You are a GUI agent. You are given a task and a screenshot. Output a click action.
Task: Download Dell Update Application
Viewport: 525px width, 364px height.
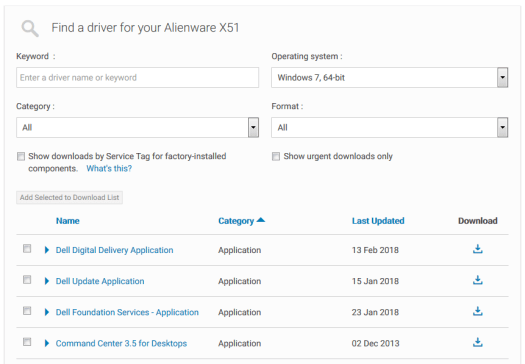pyautogui.click(x=477, y=280)
